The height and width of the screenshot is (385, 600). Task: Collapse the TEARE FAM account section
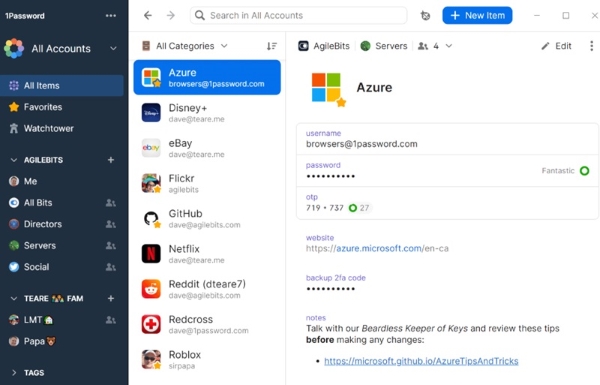14,299
